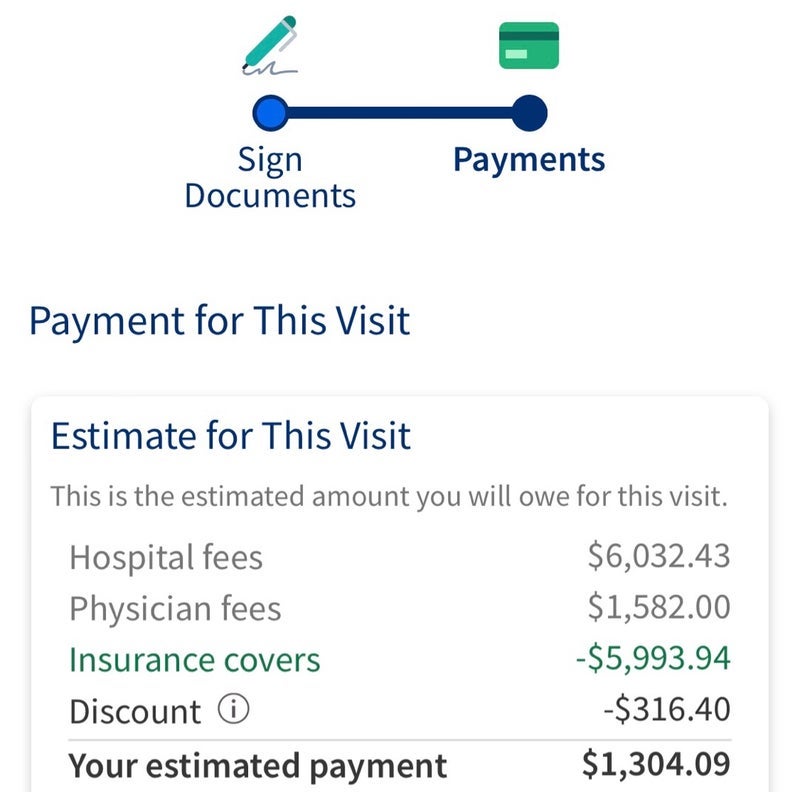This screenshot has width=800, height=792.
Task: Select the Hospital fees label
Action: (x=166, y=557)
